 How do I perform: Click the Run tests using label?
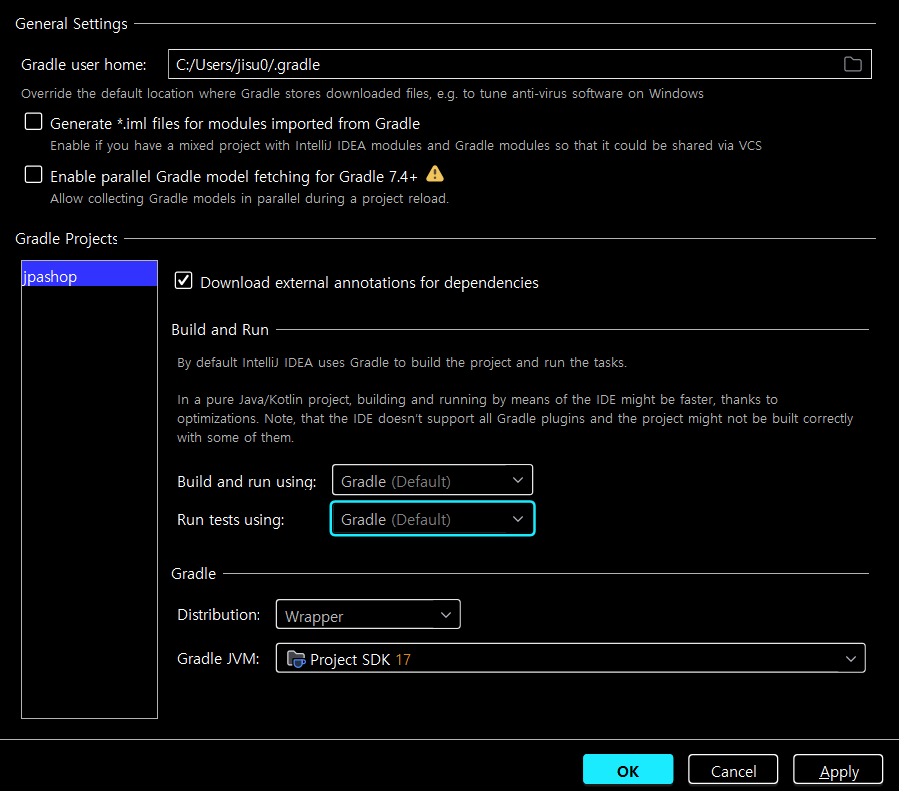(231, 520)
